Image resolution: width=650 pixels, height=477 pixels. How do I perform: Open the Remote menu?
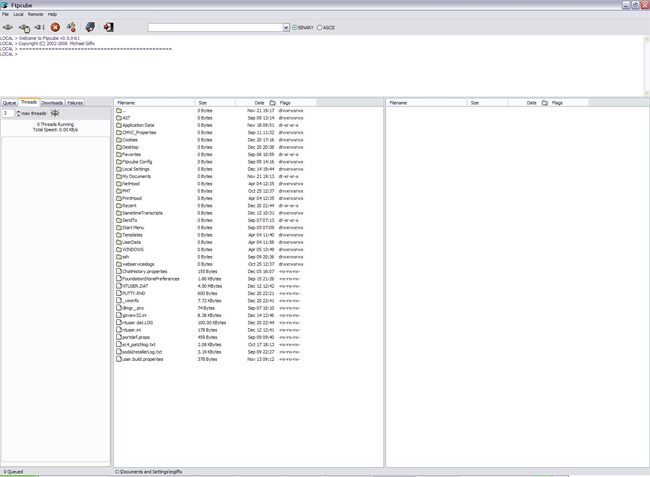point(36,14)
